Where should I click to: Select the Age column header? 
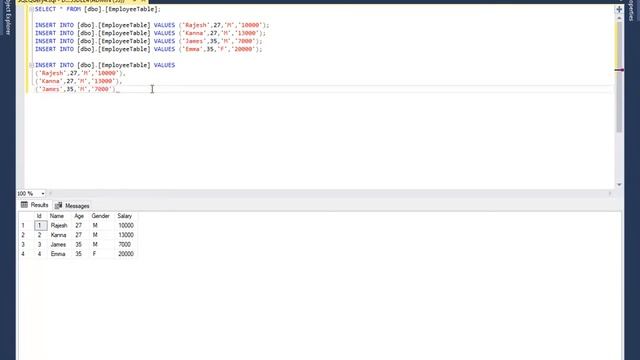point(79,216)
